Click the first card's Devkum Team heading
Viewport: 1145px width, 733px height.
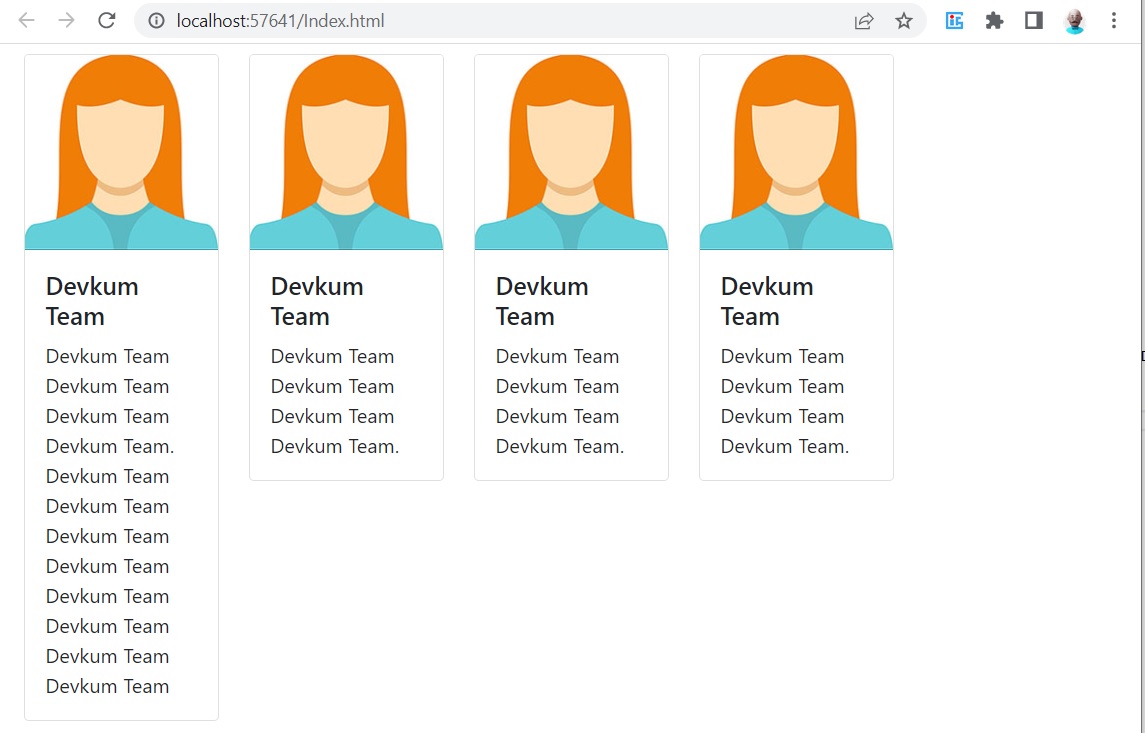coord(92,302)
